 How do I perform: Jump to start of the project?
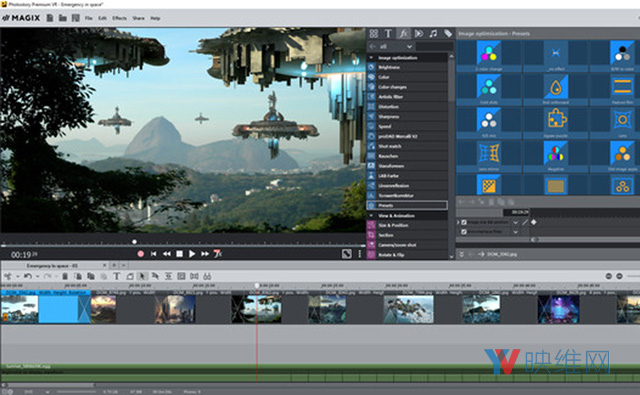(153, 254)
